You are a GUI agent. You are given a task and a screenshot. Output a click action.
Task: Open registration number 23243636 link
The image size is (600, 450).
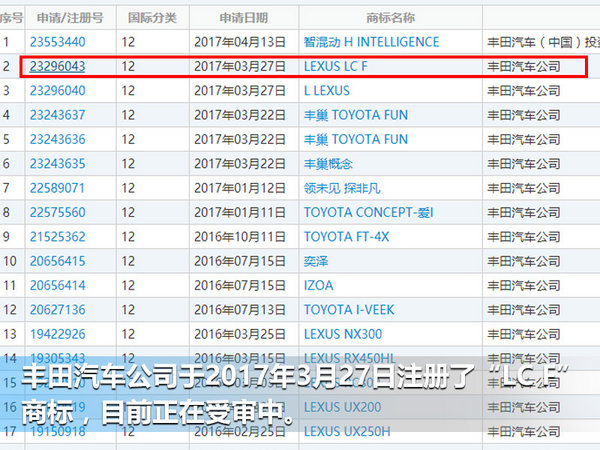[57, 139]
